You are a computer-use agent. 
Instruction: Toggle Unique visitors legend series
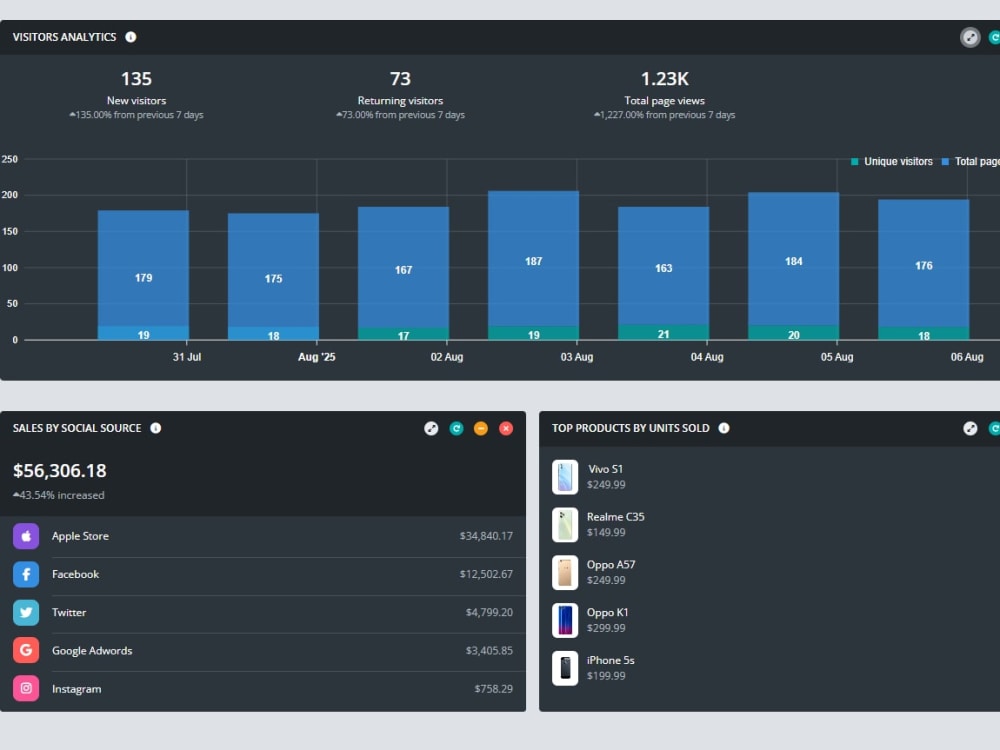(x=892, y=161)
